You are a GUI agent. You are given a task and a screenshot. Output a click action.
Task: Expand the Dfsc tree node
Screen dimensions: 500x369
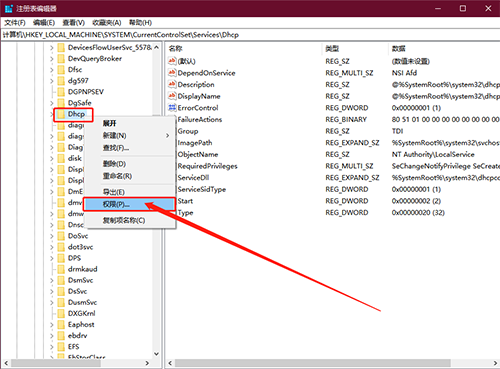[52, 70]
